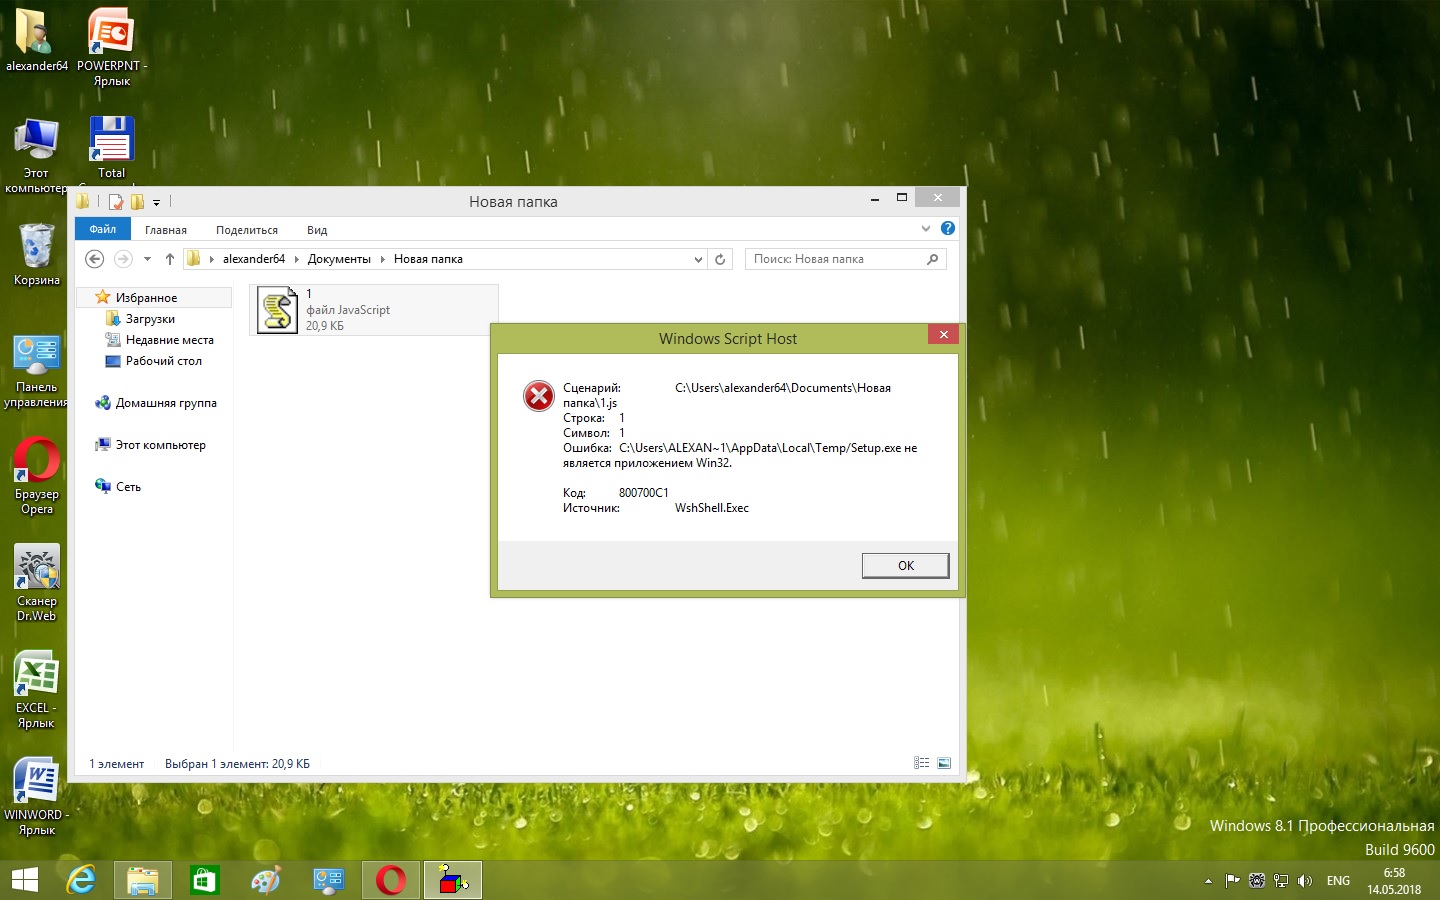Screen dimensions: 1440x900
Task: Click the volume icon in system tray
Action: pyautogui.click(x=1304, y=881)
